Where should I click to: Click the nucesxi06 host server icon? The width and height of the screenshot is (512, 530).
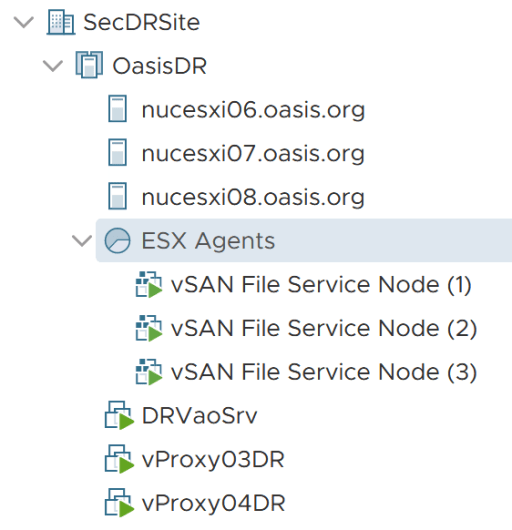[117, 109]
